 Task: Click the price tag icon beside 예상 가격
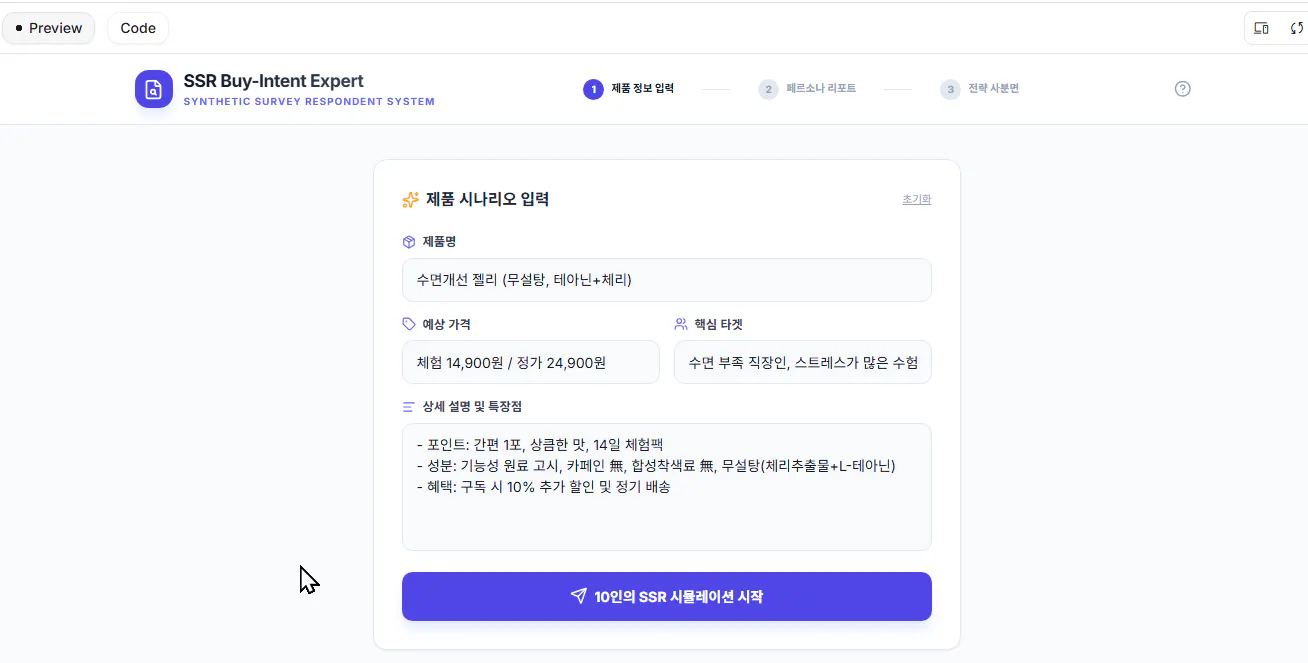pyautogui.click(x=409, y=324)
